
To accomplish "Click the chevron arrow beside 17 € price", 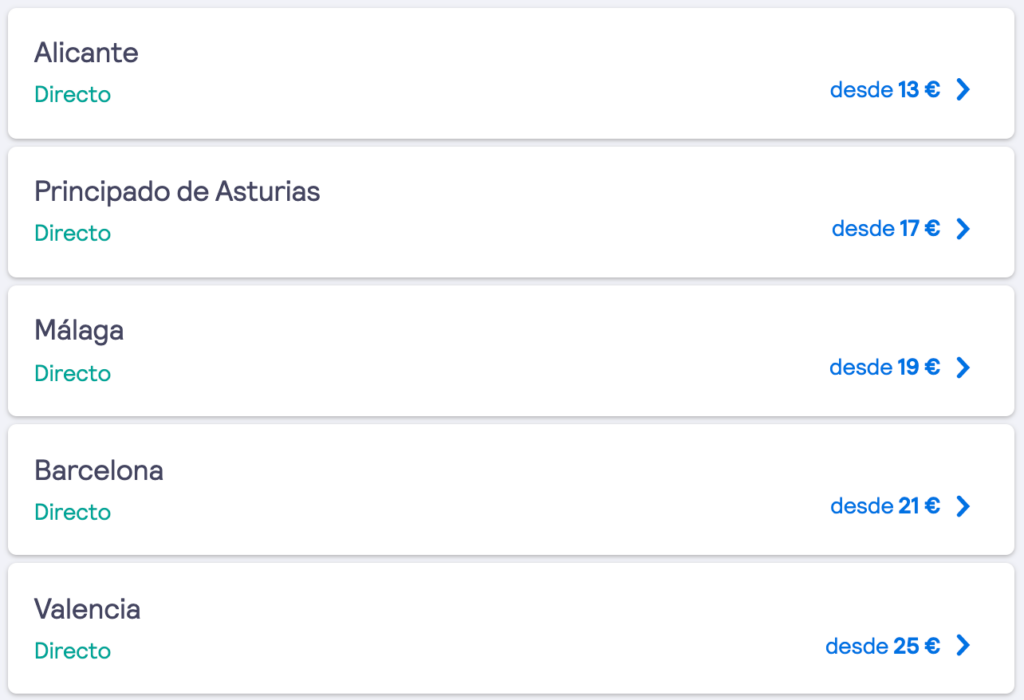I will (x=963, y=229).
